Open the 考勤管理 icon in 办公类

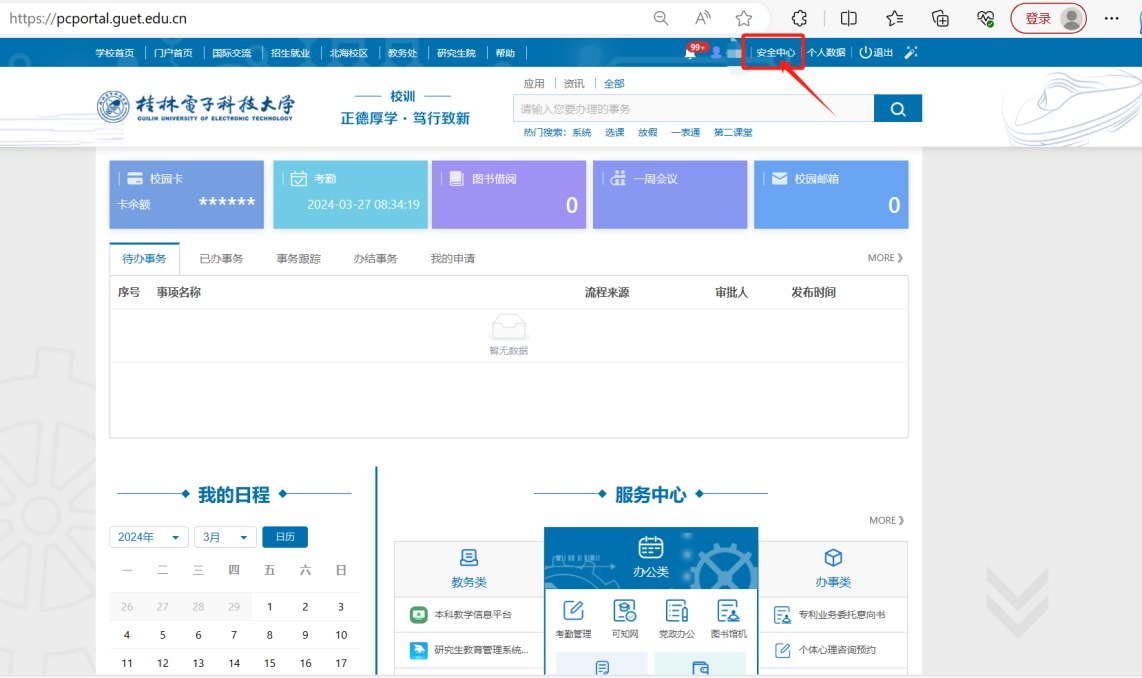click(573, 618)
